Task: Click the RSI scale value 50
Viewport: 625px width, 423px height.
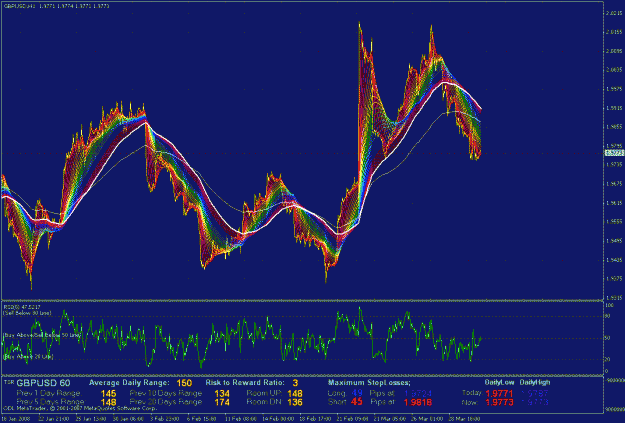Action: tap(608, 338)
